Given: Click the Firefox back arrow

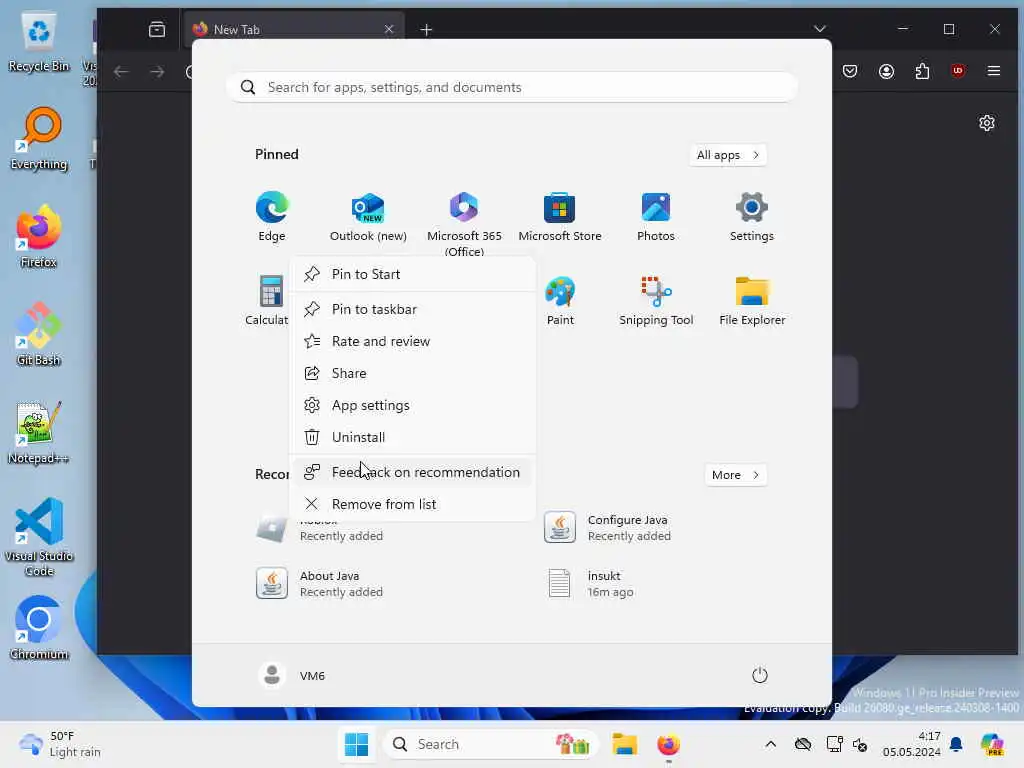Looking at the screenshot, I should 121,71.
